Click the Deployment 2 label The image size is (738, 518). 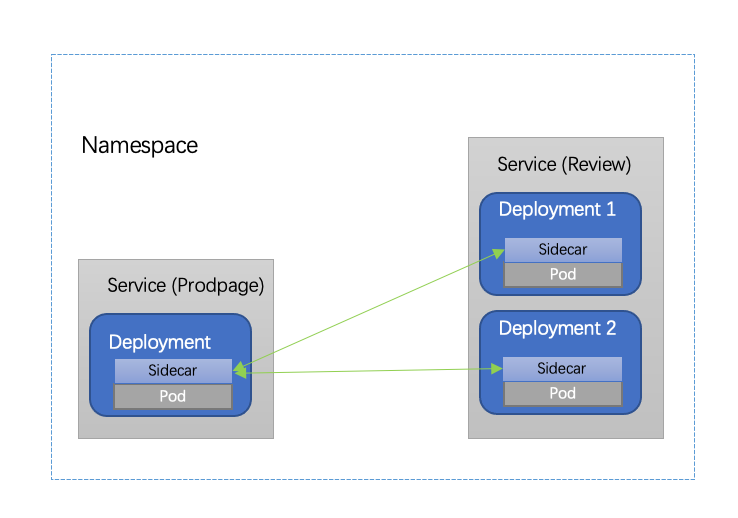[557, 329]
